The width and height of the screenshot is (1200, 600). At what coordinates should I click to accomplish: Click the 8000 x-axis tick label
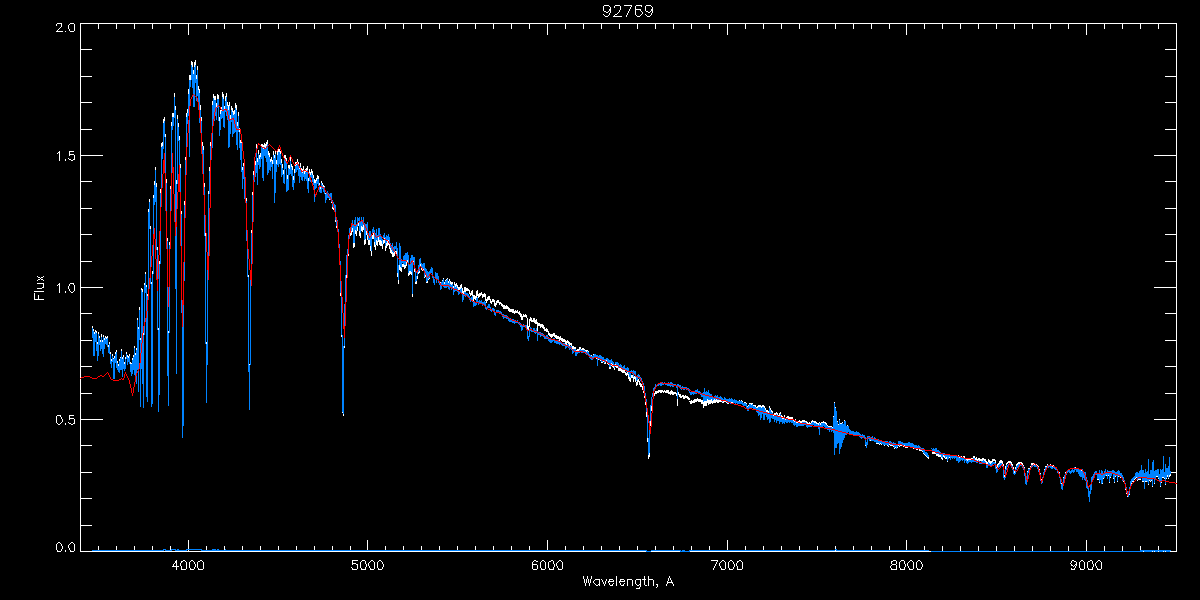pyautogui.click(x=907, y=565)
